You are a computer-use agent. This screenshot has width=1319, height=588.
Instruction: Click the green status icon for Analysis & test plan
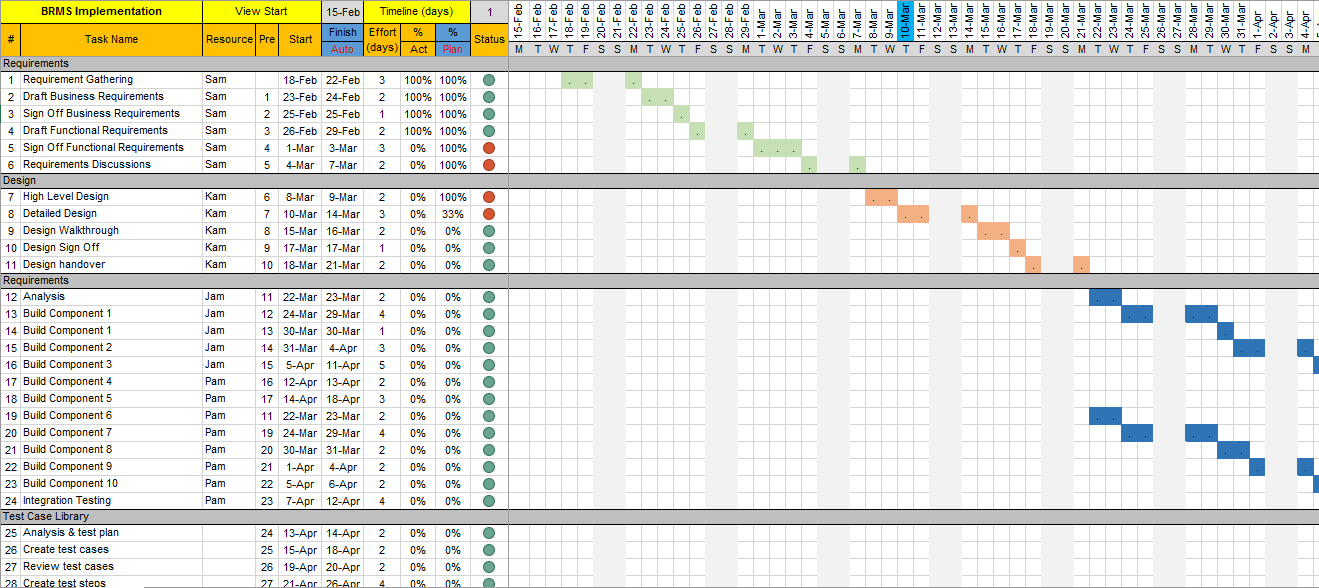[x=488, y=533]
